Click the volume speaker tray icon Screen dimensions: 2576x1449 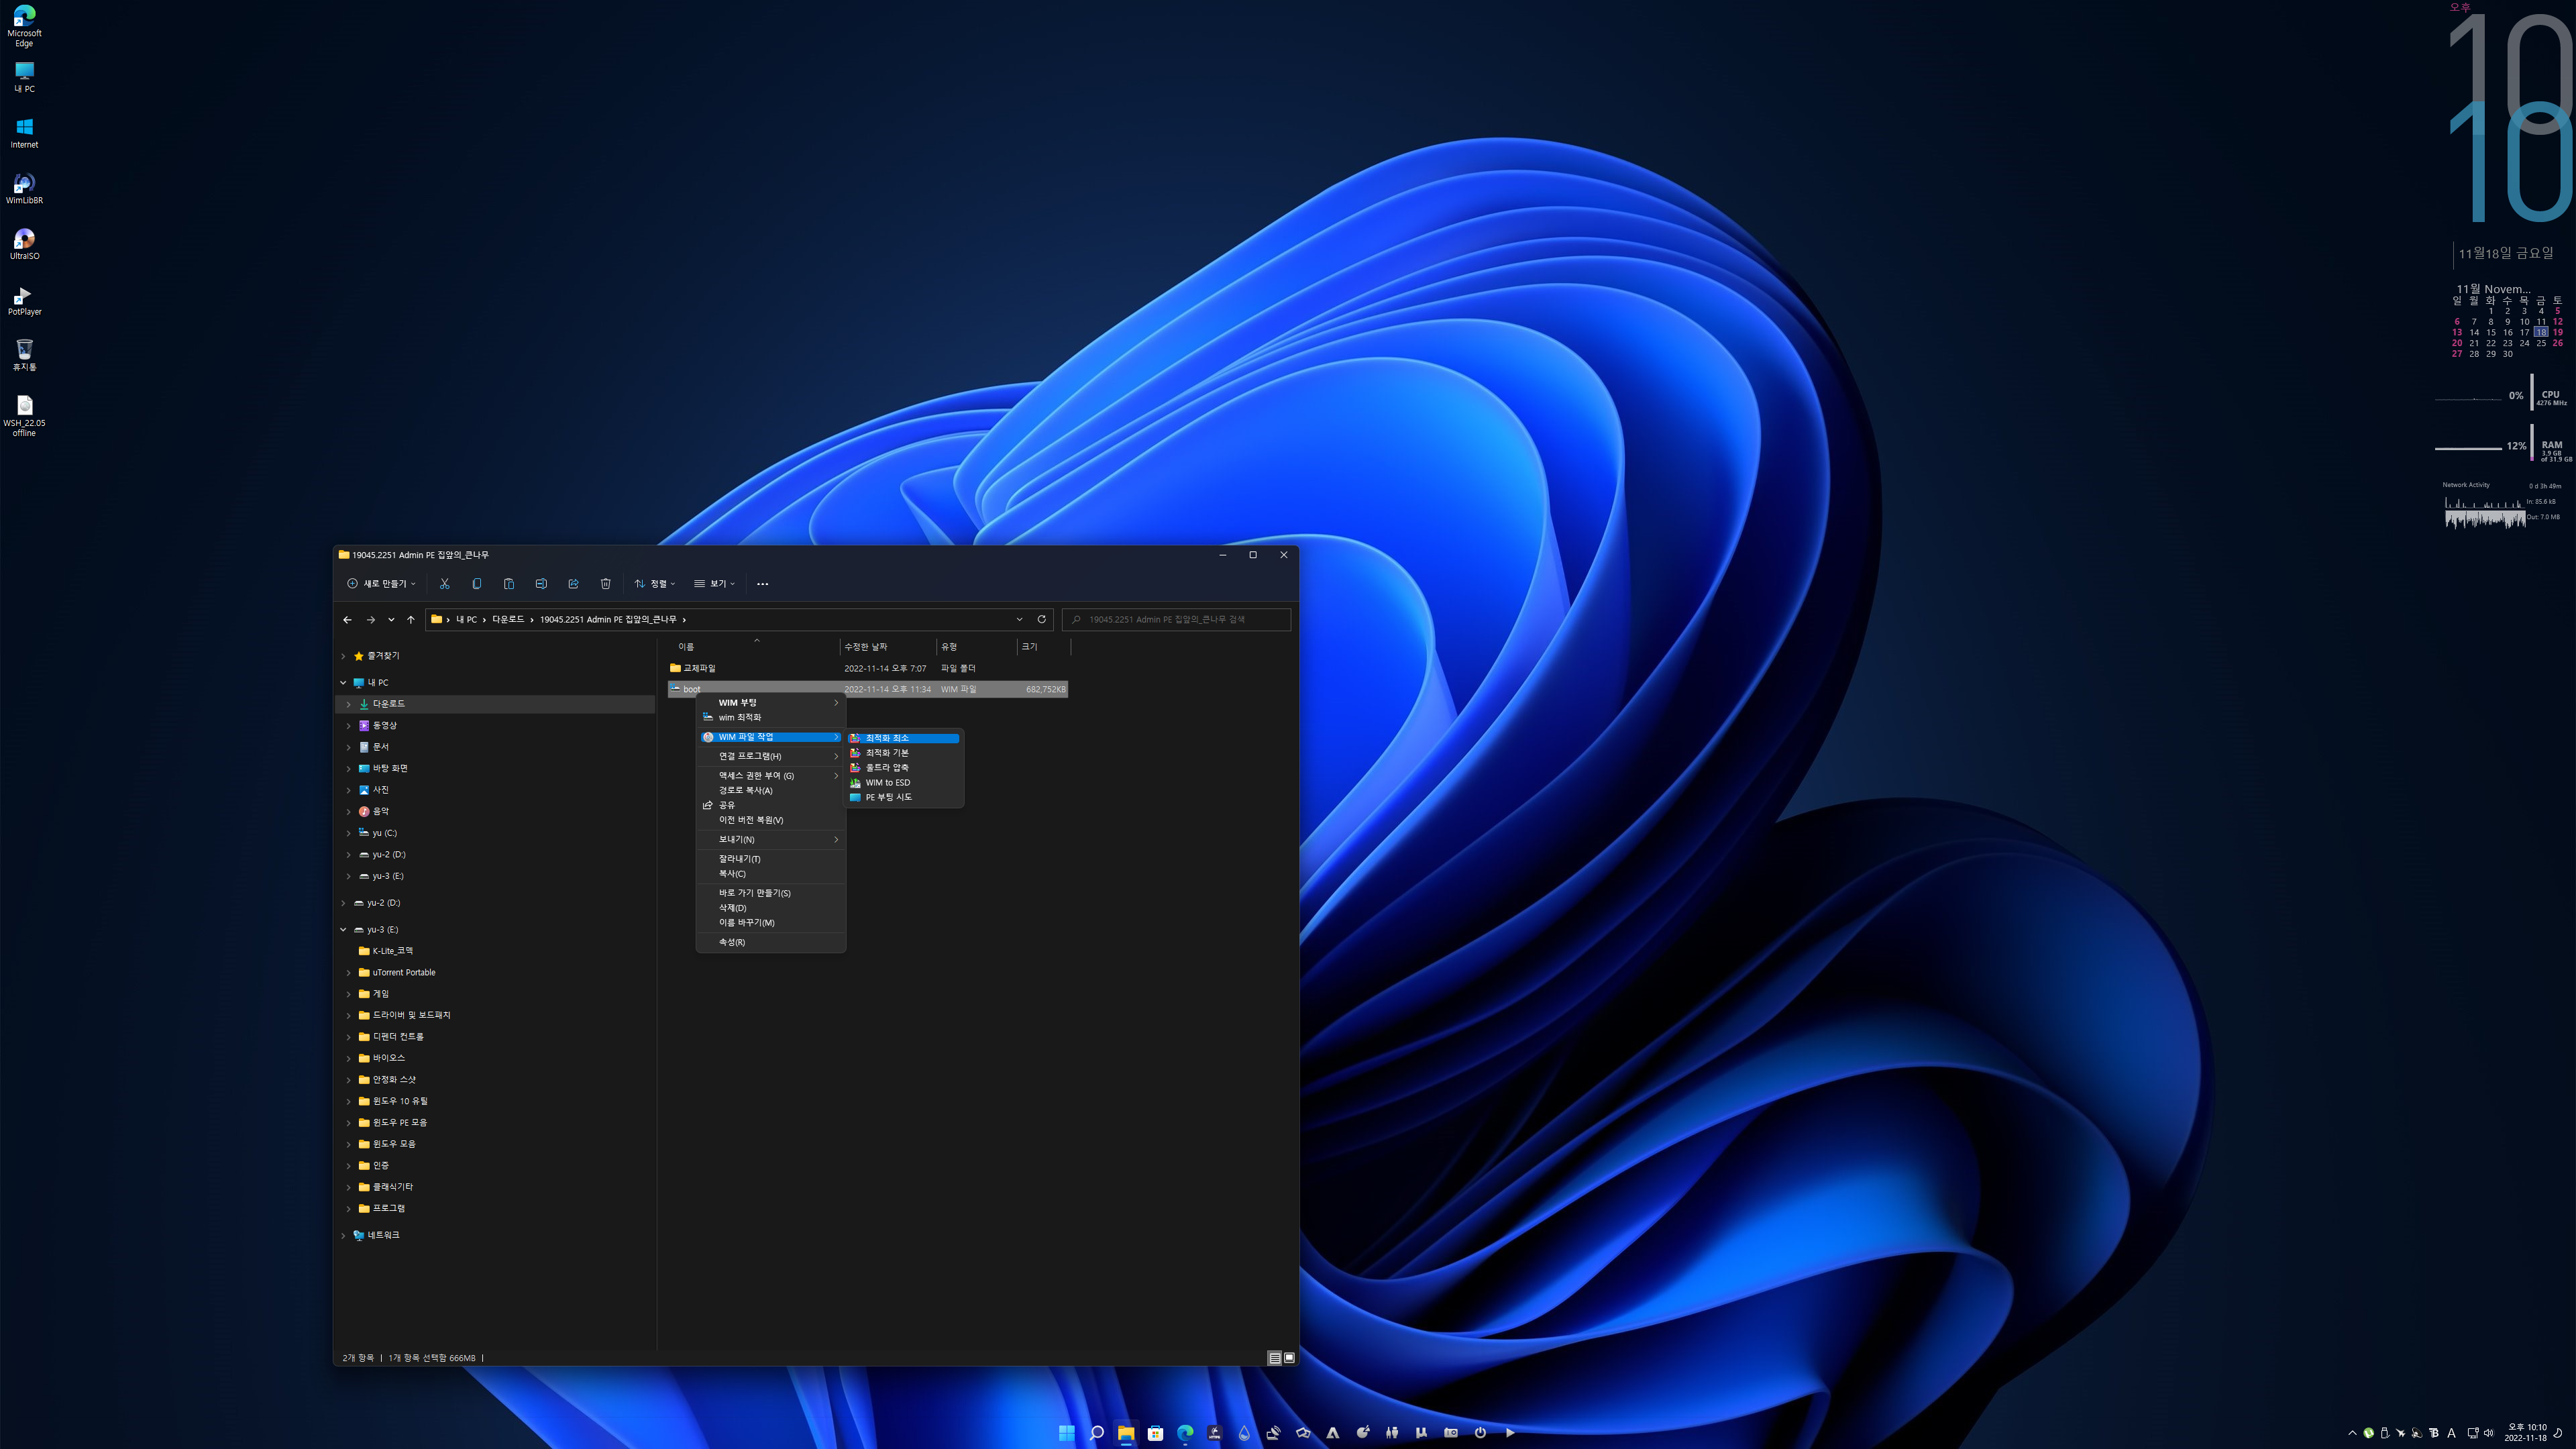(2489, 1433)
